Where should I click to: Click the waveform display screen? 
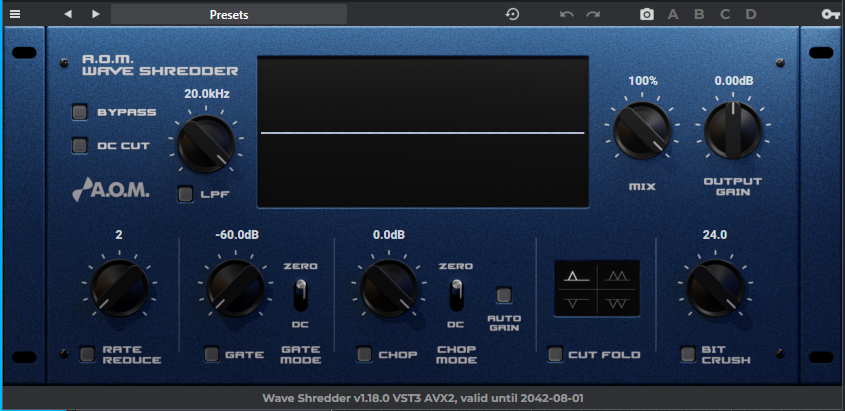tap(423, 132)
